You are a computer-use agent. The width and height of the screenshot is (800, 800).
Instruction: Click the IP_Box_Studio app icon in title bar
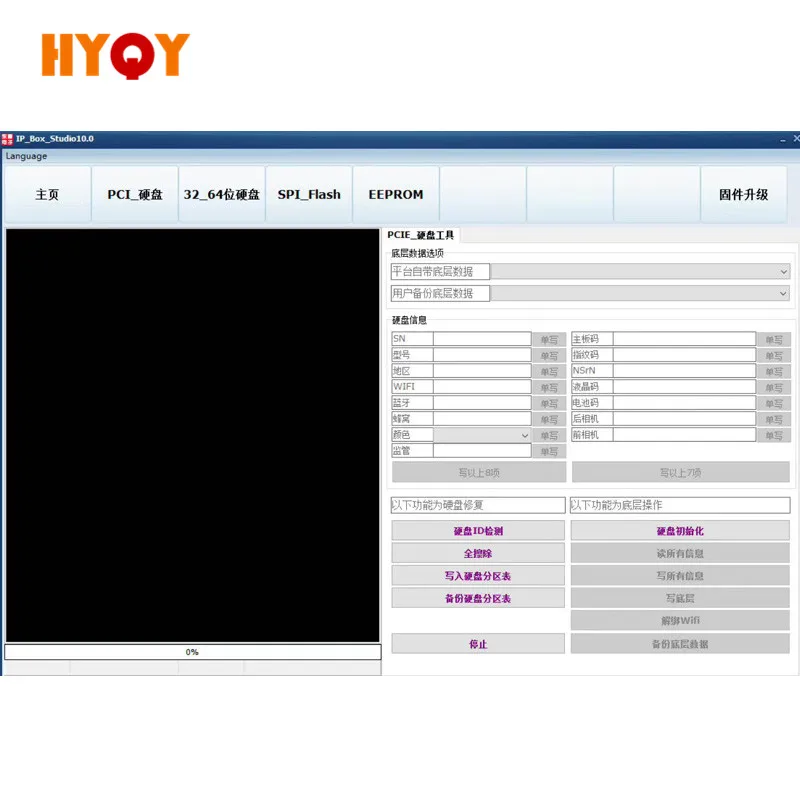click(7, 139)
